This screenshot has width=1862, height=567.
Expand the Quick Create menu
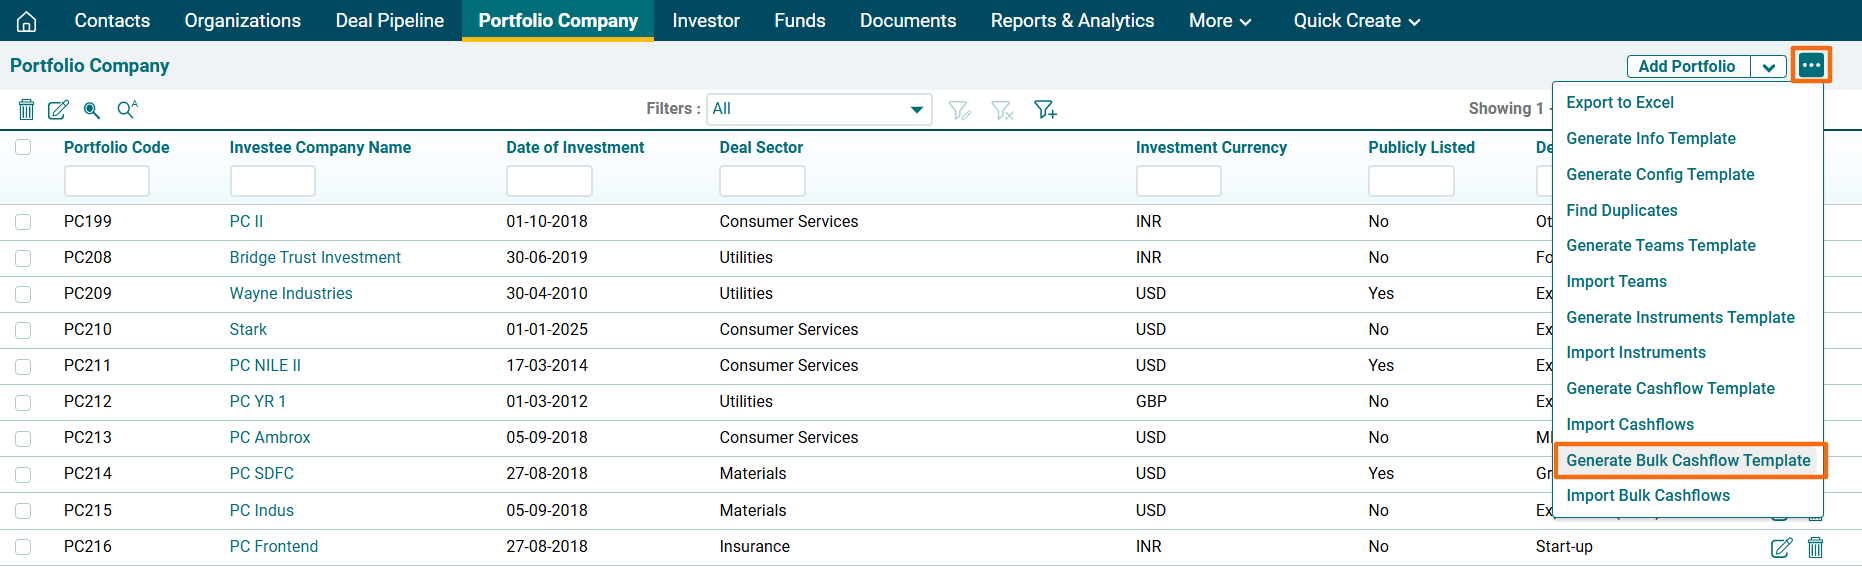[1356, 21]
